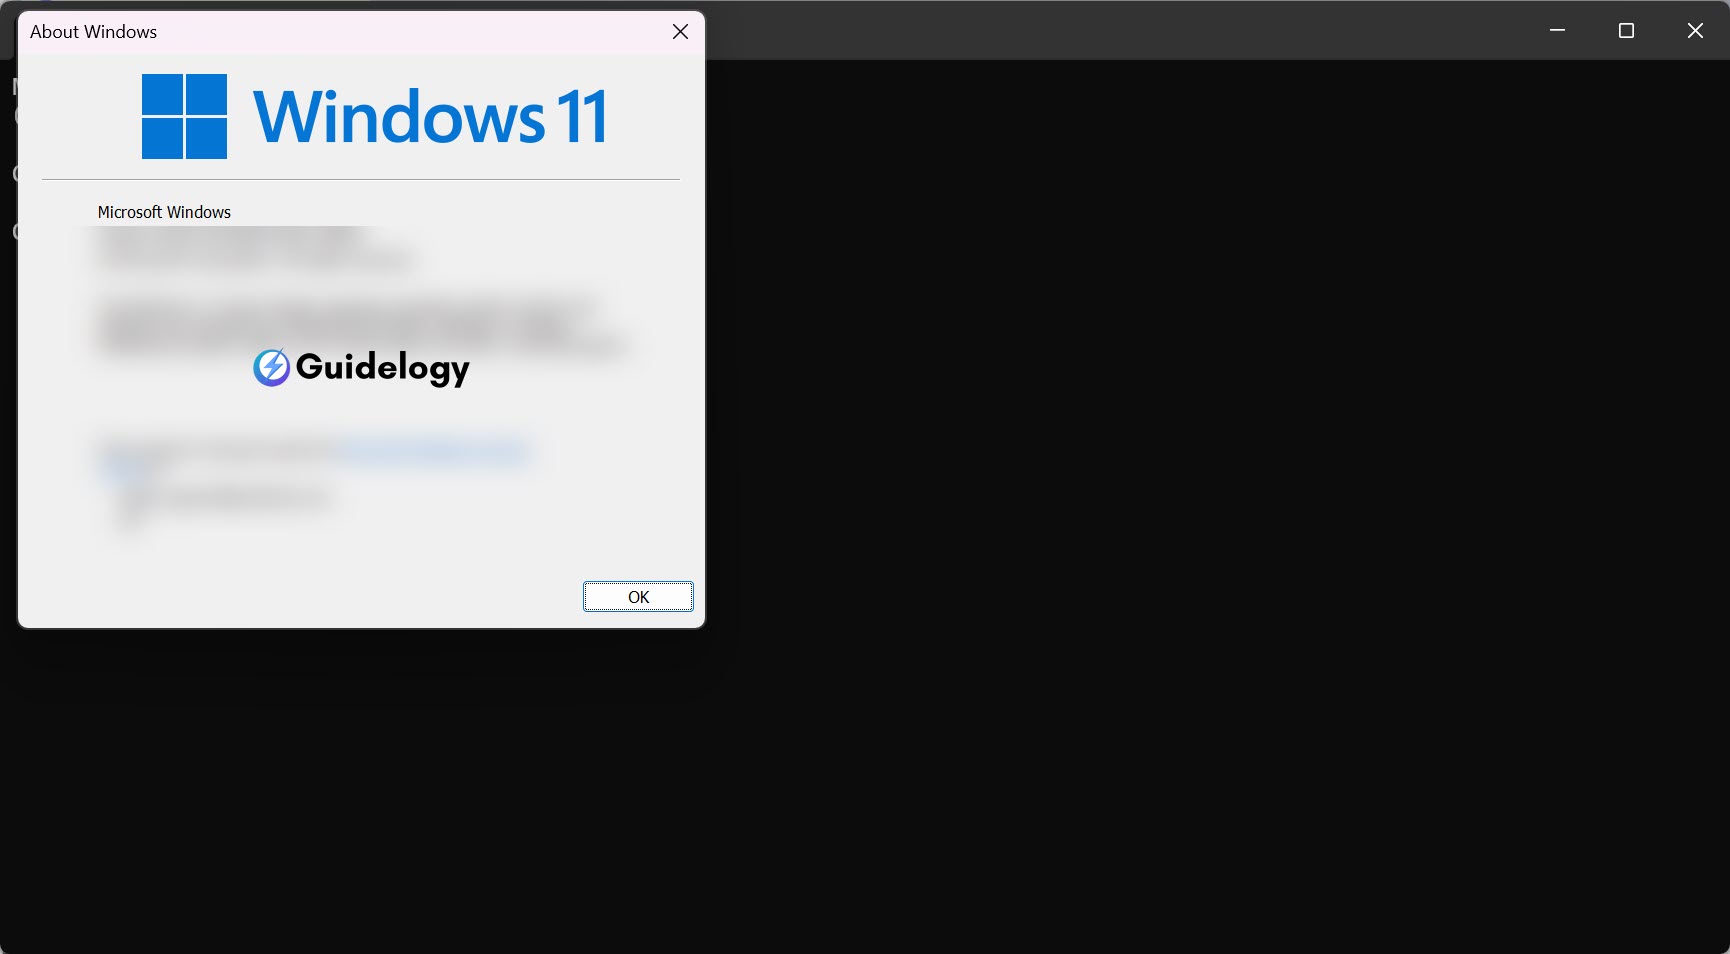1730x954 pixels.
Task: Close the About Windows dialog with X
Action: pyautogui.click(x=680, y=32)
